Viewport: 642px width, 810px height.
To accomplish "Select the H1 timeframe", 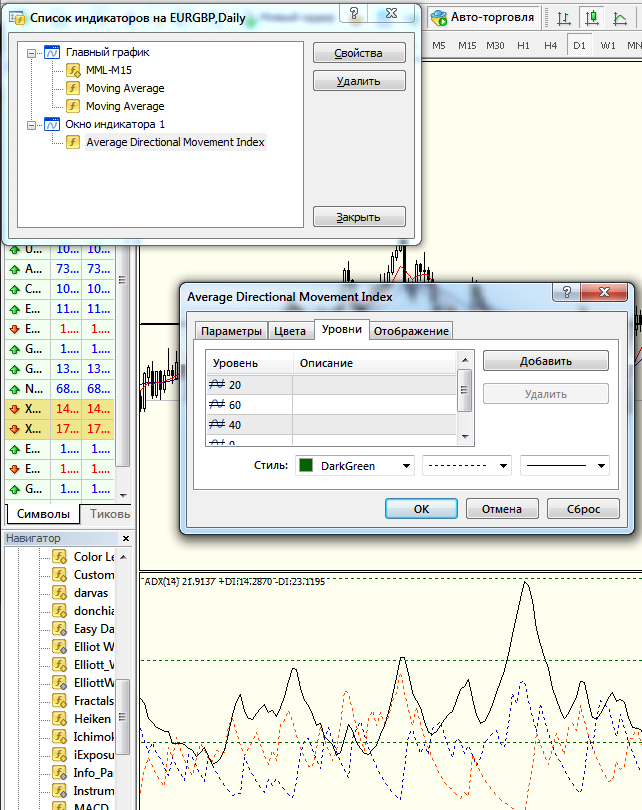I will pos(523,45).
